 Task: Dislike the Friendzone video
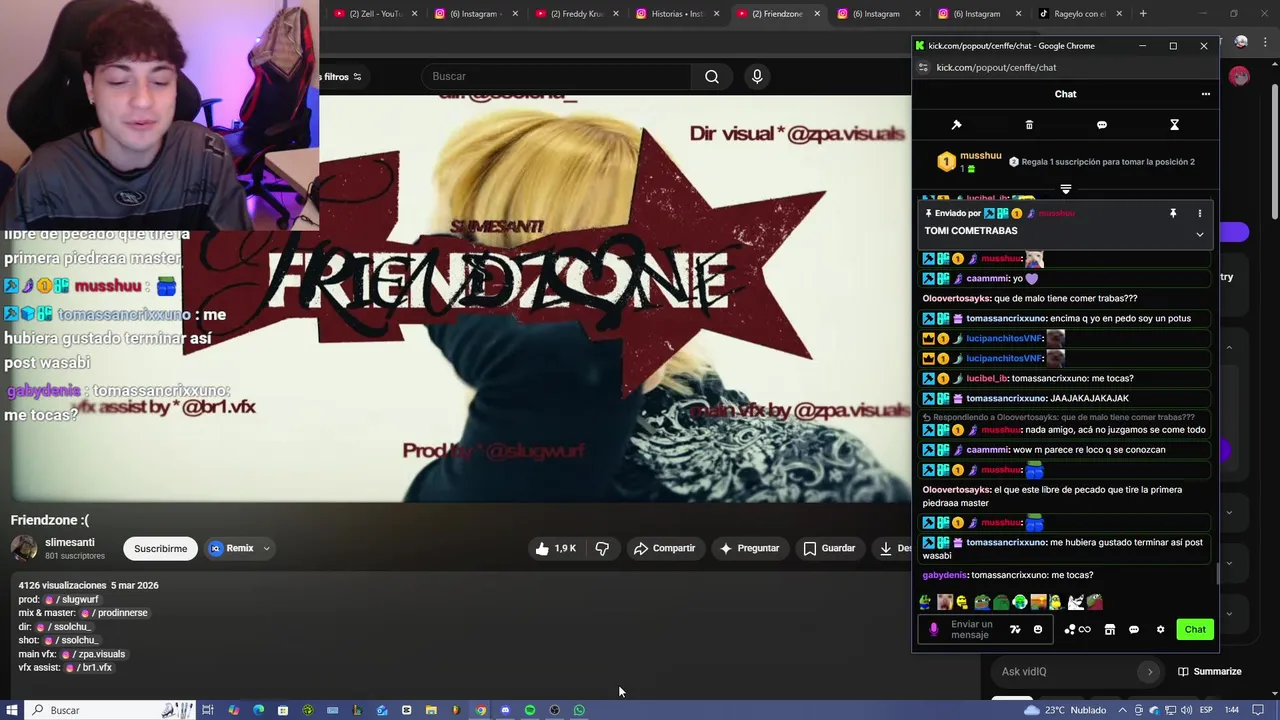pos(602,548)
